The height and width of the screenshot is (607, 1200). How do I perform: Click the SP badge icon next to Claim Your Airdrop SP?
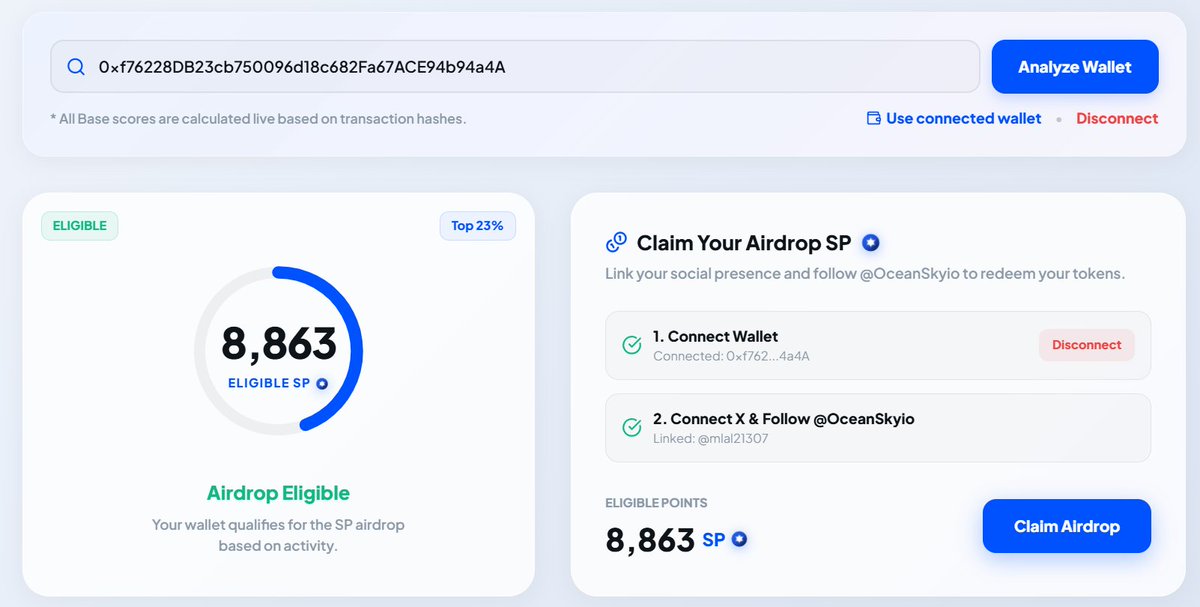coord(871,242)
